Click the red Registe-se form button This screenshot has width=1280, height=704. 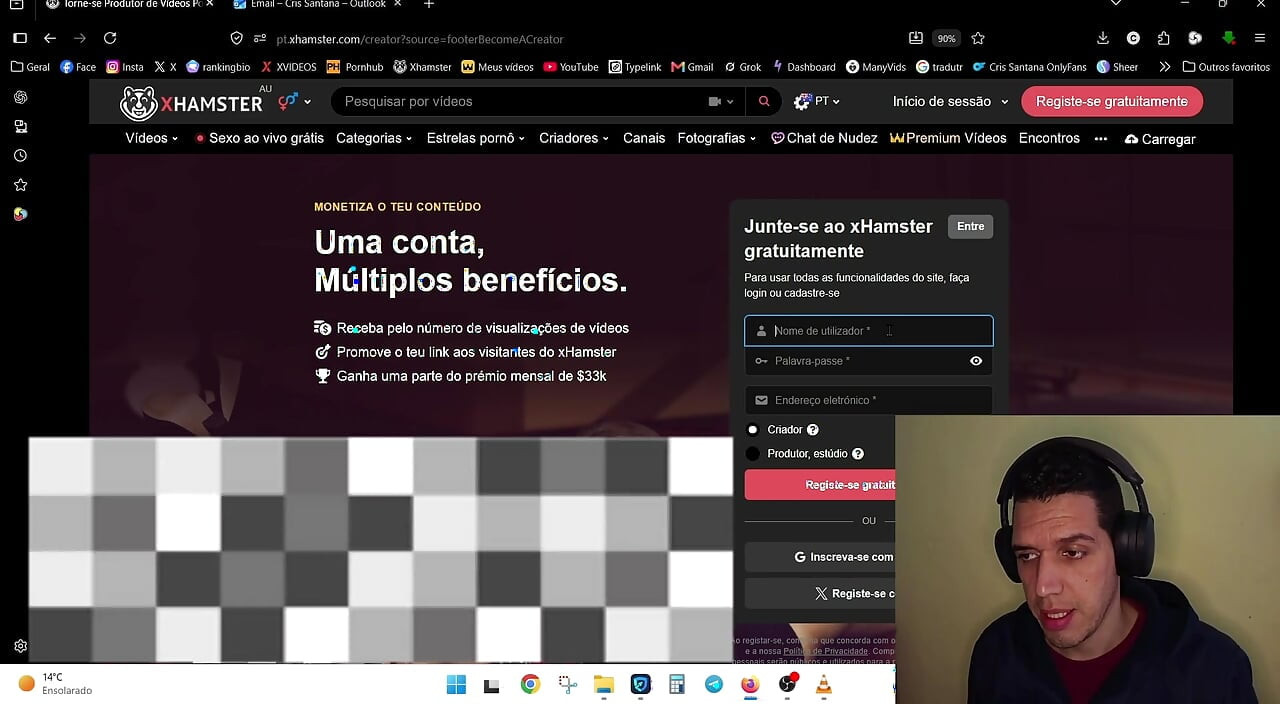click(x=820, y=485)
